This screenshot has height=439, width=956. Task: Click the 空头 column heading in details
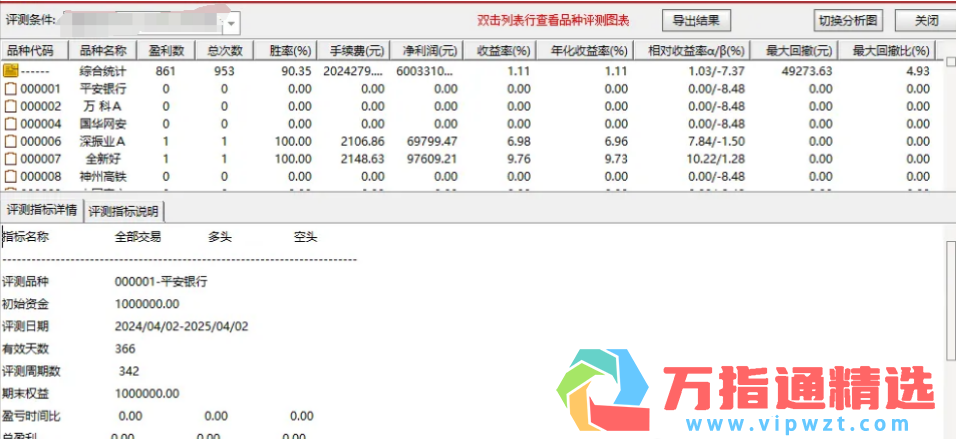coord(305,237)
